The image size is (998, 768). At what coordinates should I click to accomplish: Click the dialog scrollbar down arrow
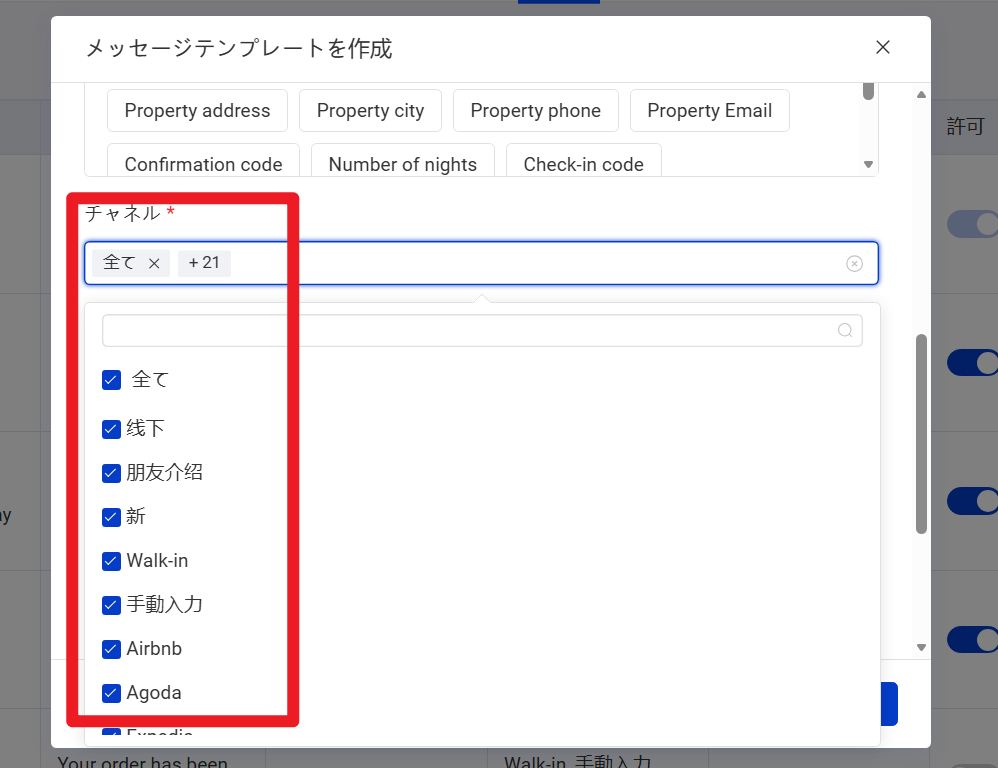pyautogui.click(x=921, y=648)
